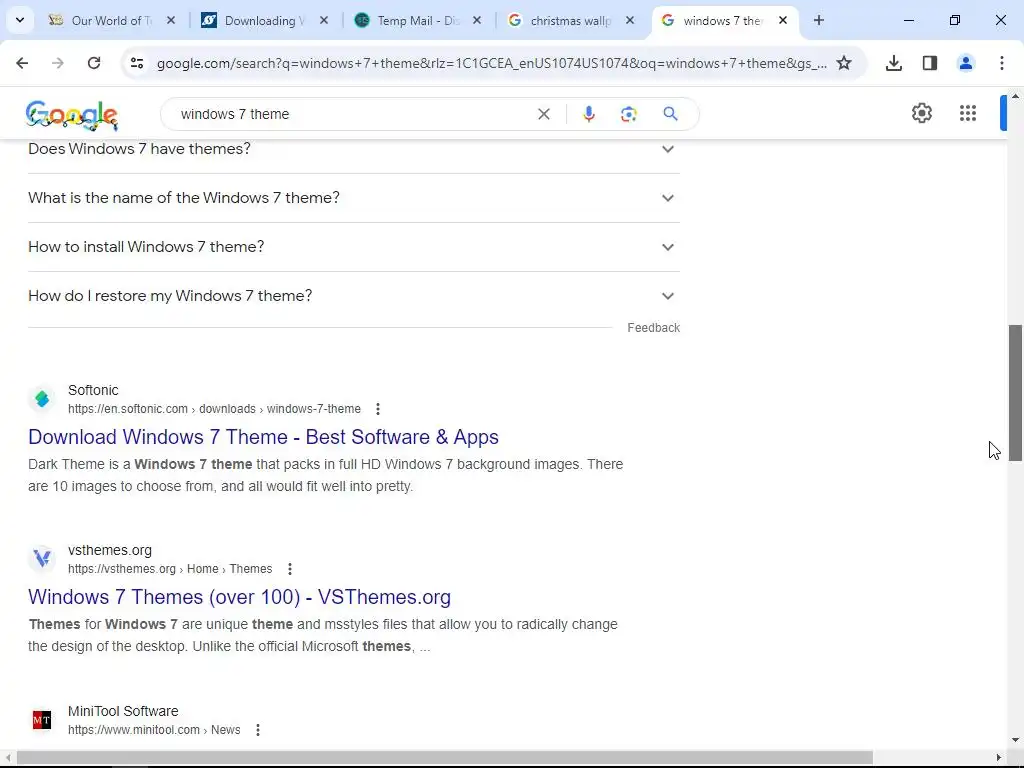1024x768 pixels.
Task: Clear the search box text
Action: (543, 114)
